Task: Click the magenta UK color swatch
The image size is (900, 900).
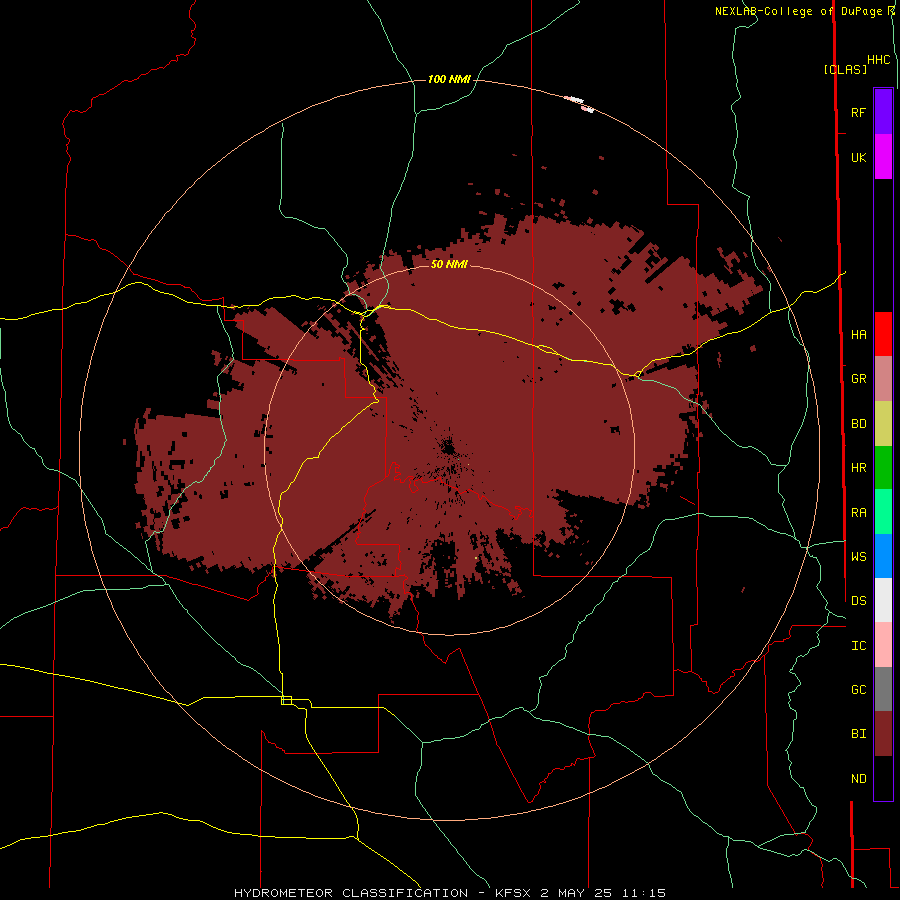Action: pos(883,157)
